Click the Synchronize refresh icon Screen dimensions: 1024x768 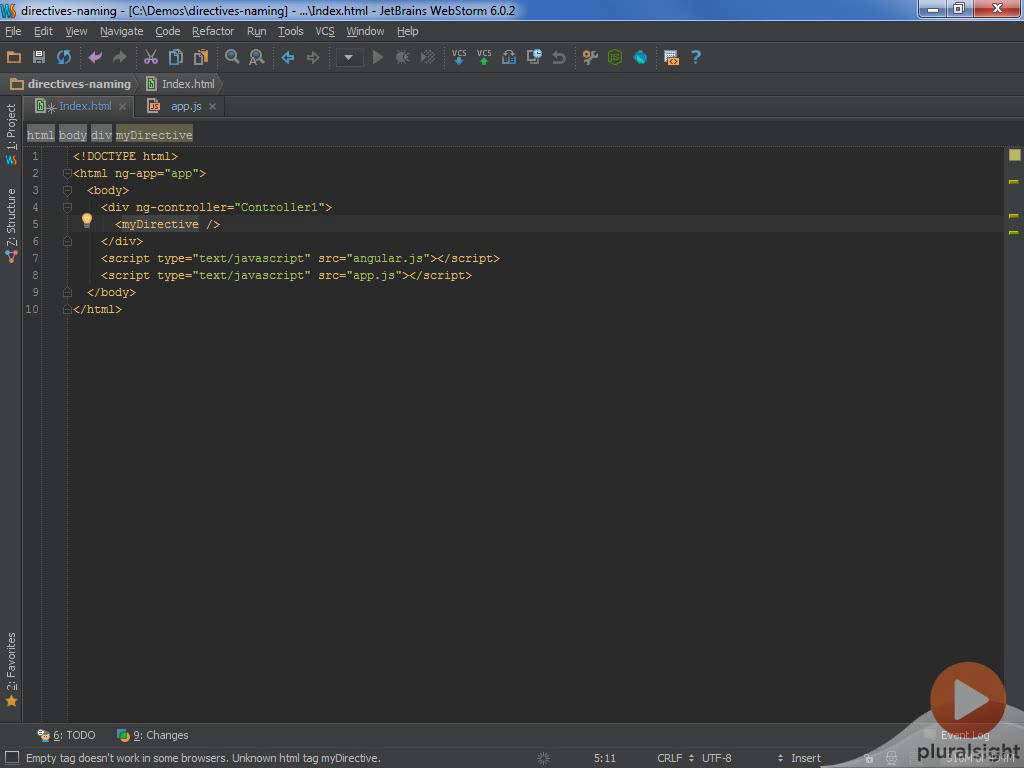tap(63, 57)
